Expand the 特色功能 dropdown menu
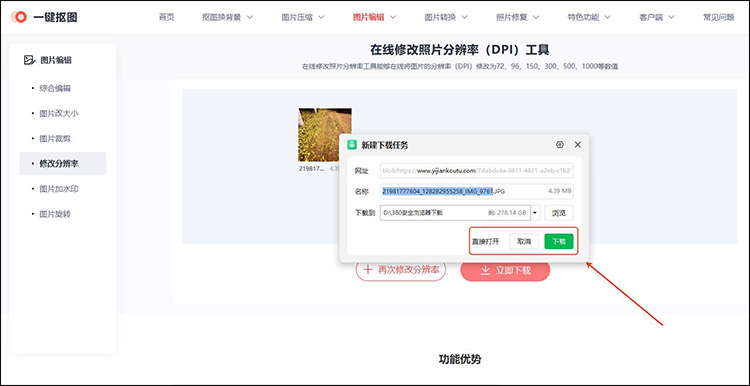 pos(589,17)
